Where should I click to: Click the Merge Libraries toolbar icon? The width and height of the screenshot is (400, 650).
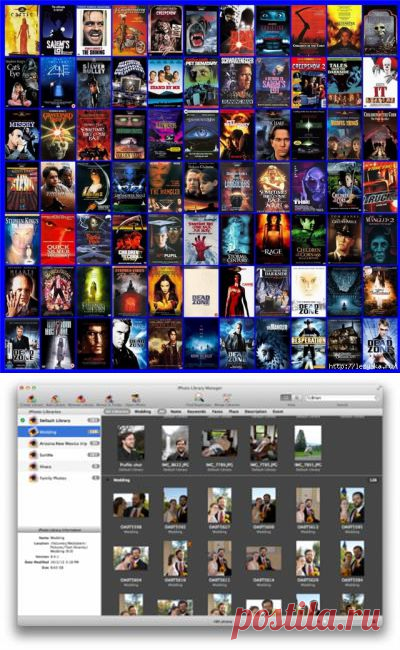pyautogui.click(x=227, y=398)
